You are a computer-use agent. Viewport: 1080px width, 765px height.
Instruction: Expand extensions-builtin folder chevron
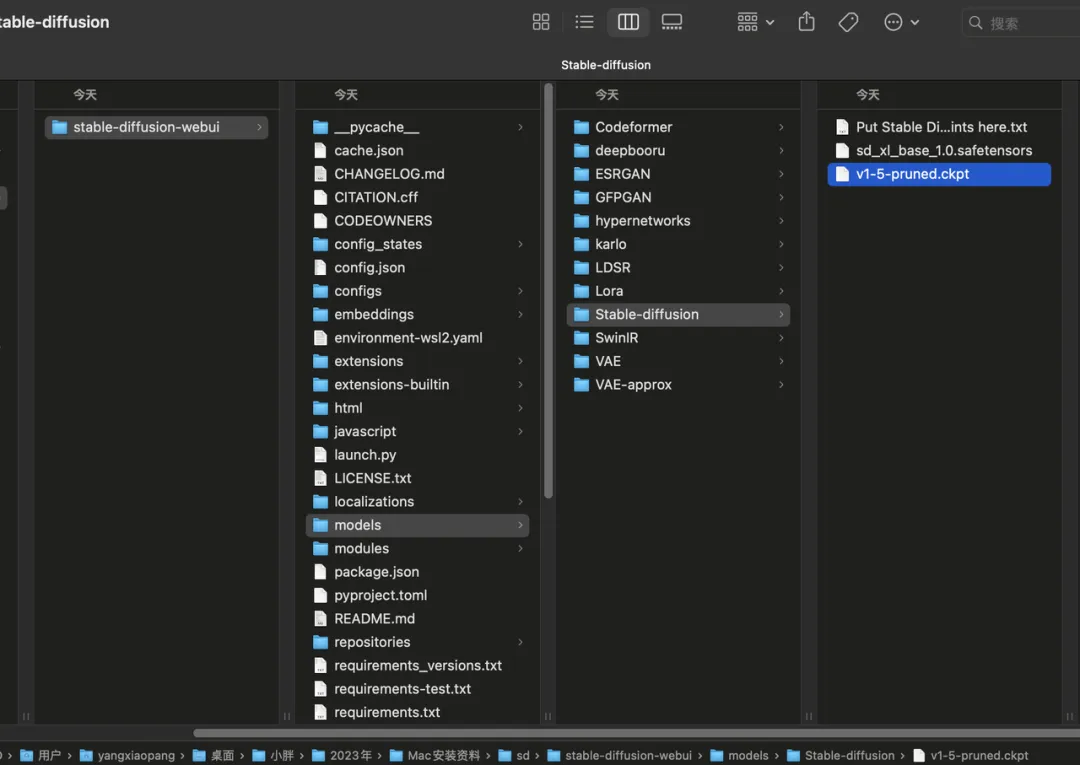pos(520,385)
